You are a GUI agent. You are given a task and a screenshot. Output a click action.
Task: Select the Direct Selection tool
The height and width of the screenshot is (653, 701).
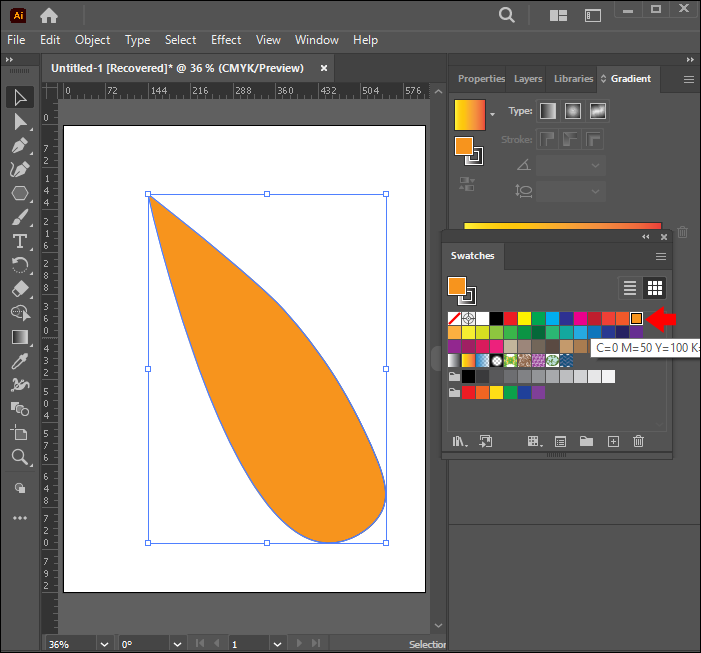[20, 121]
